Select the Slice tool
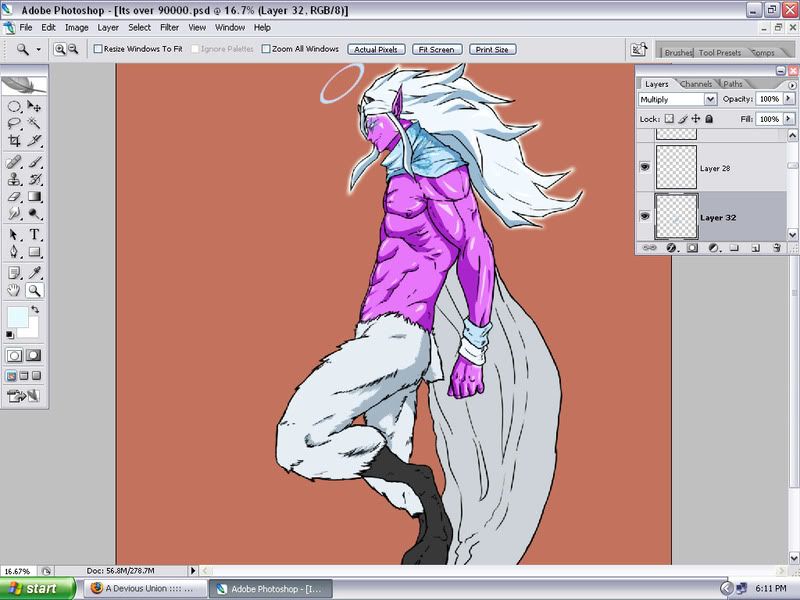800x600 pixels. pyautogui.click(x=34, y=140)
